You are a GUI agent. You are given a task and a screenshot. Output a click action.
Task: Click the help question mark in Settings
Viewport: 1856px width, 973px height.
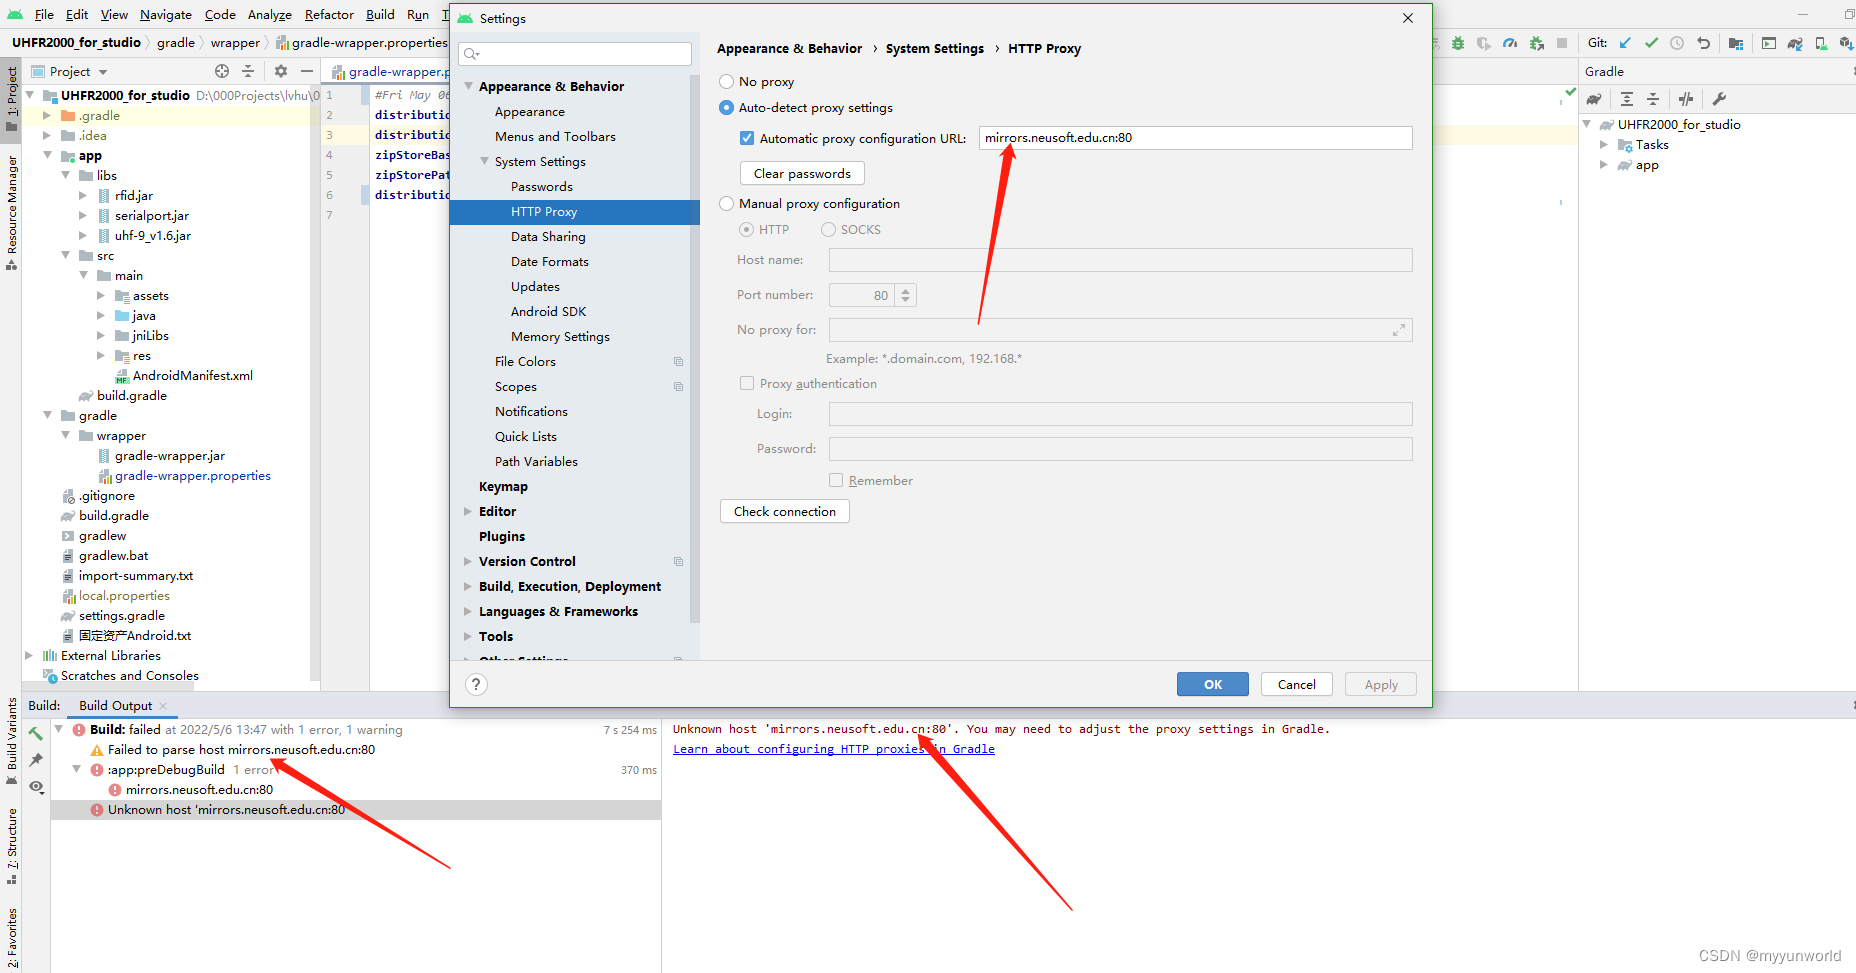click(x=476, y=684)
